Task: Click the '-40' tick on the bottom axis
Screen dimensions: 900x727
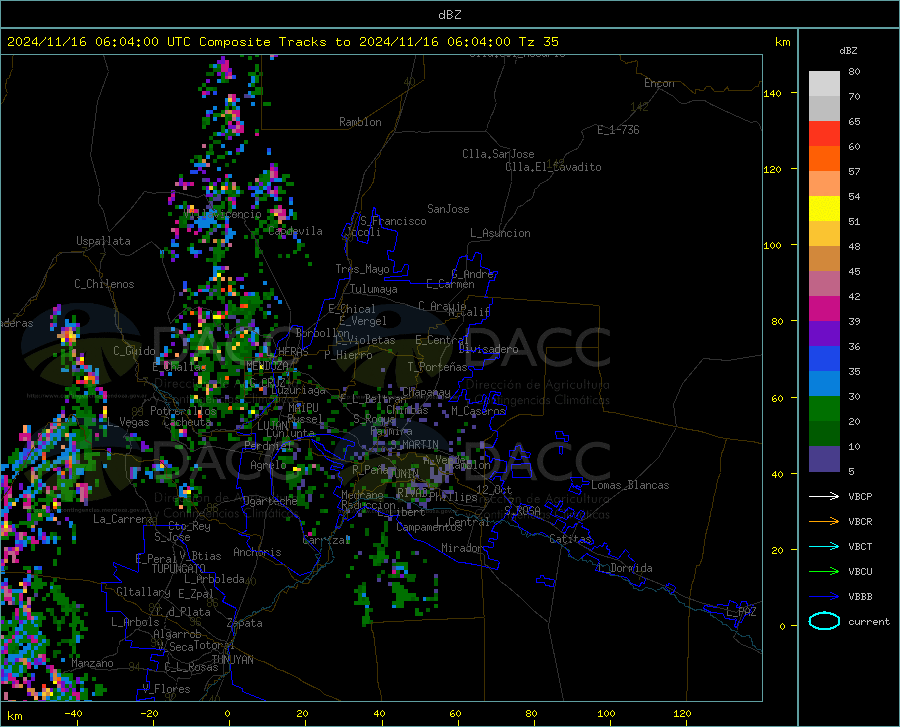Action: [x=73, y=713]
